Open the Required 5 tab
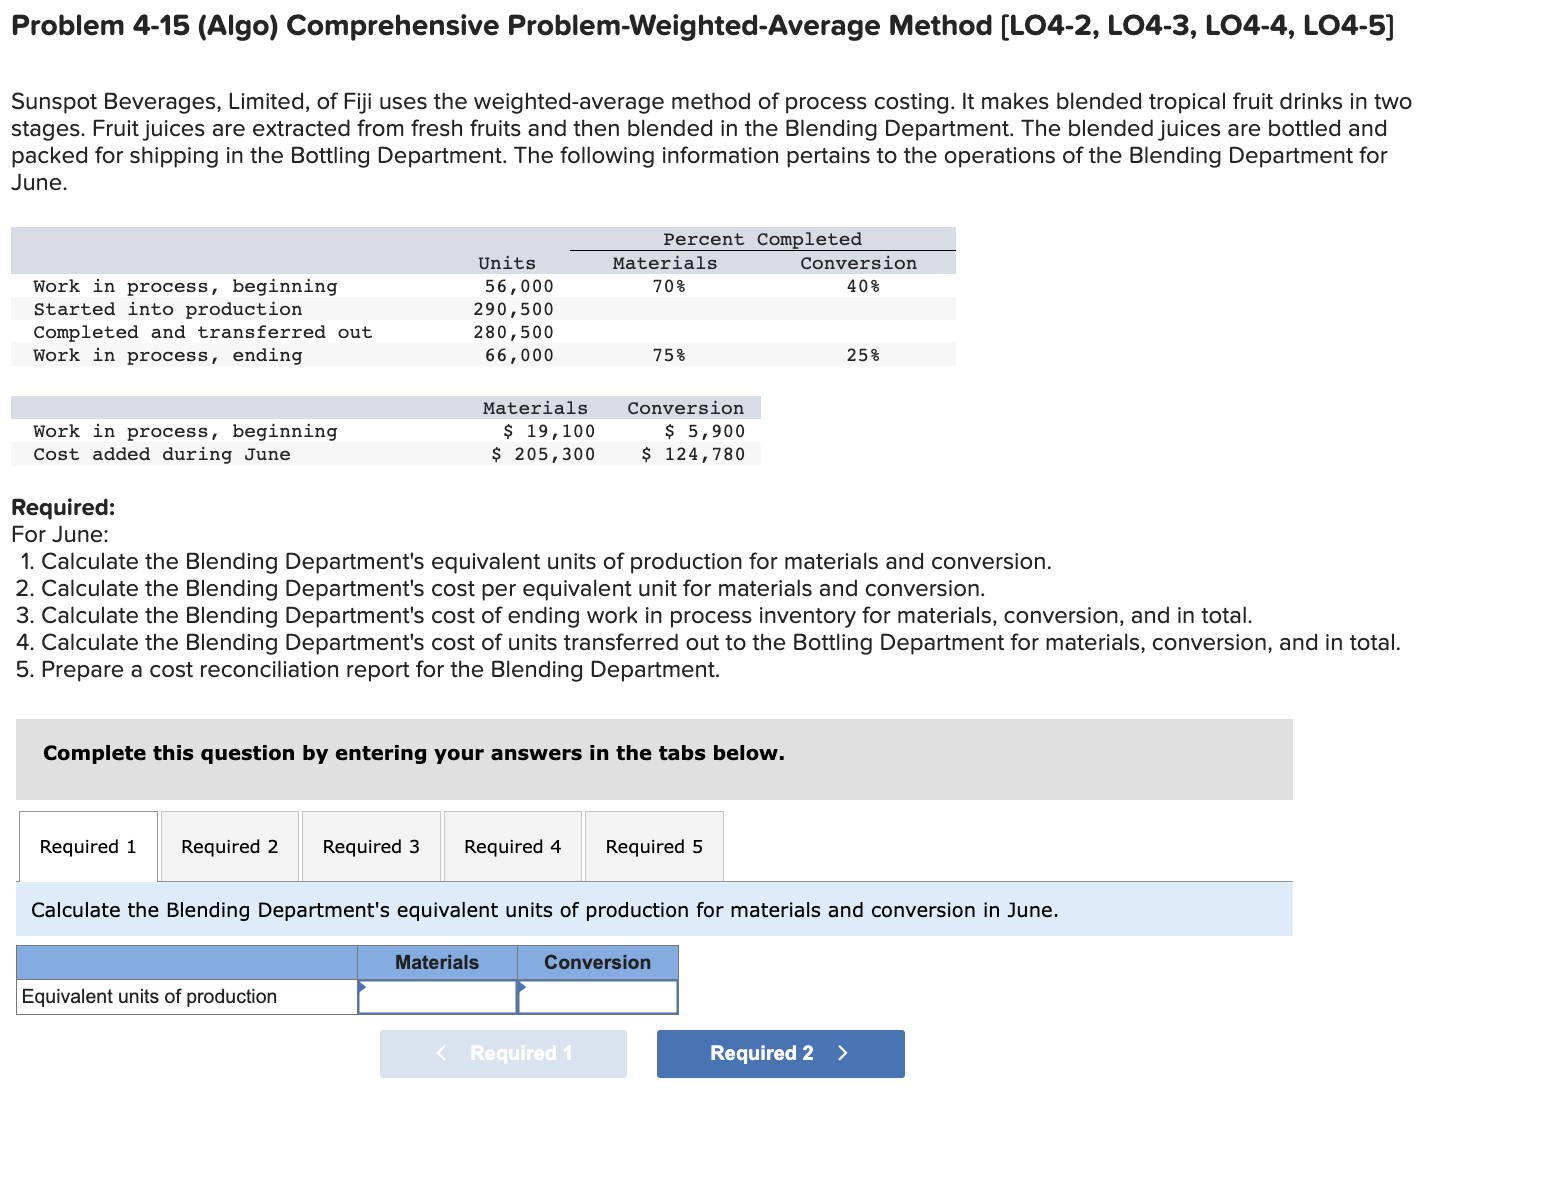The image size is (1564, 1178). point(654,846)
